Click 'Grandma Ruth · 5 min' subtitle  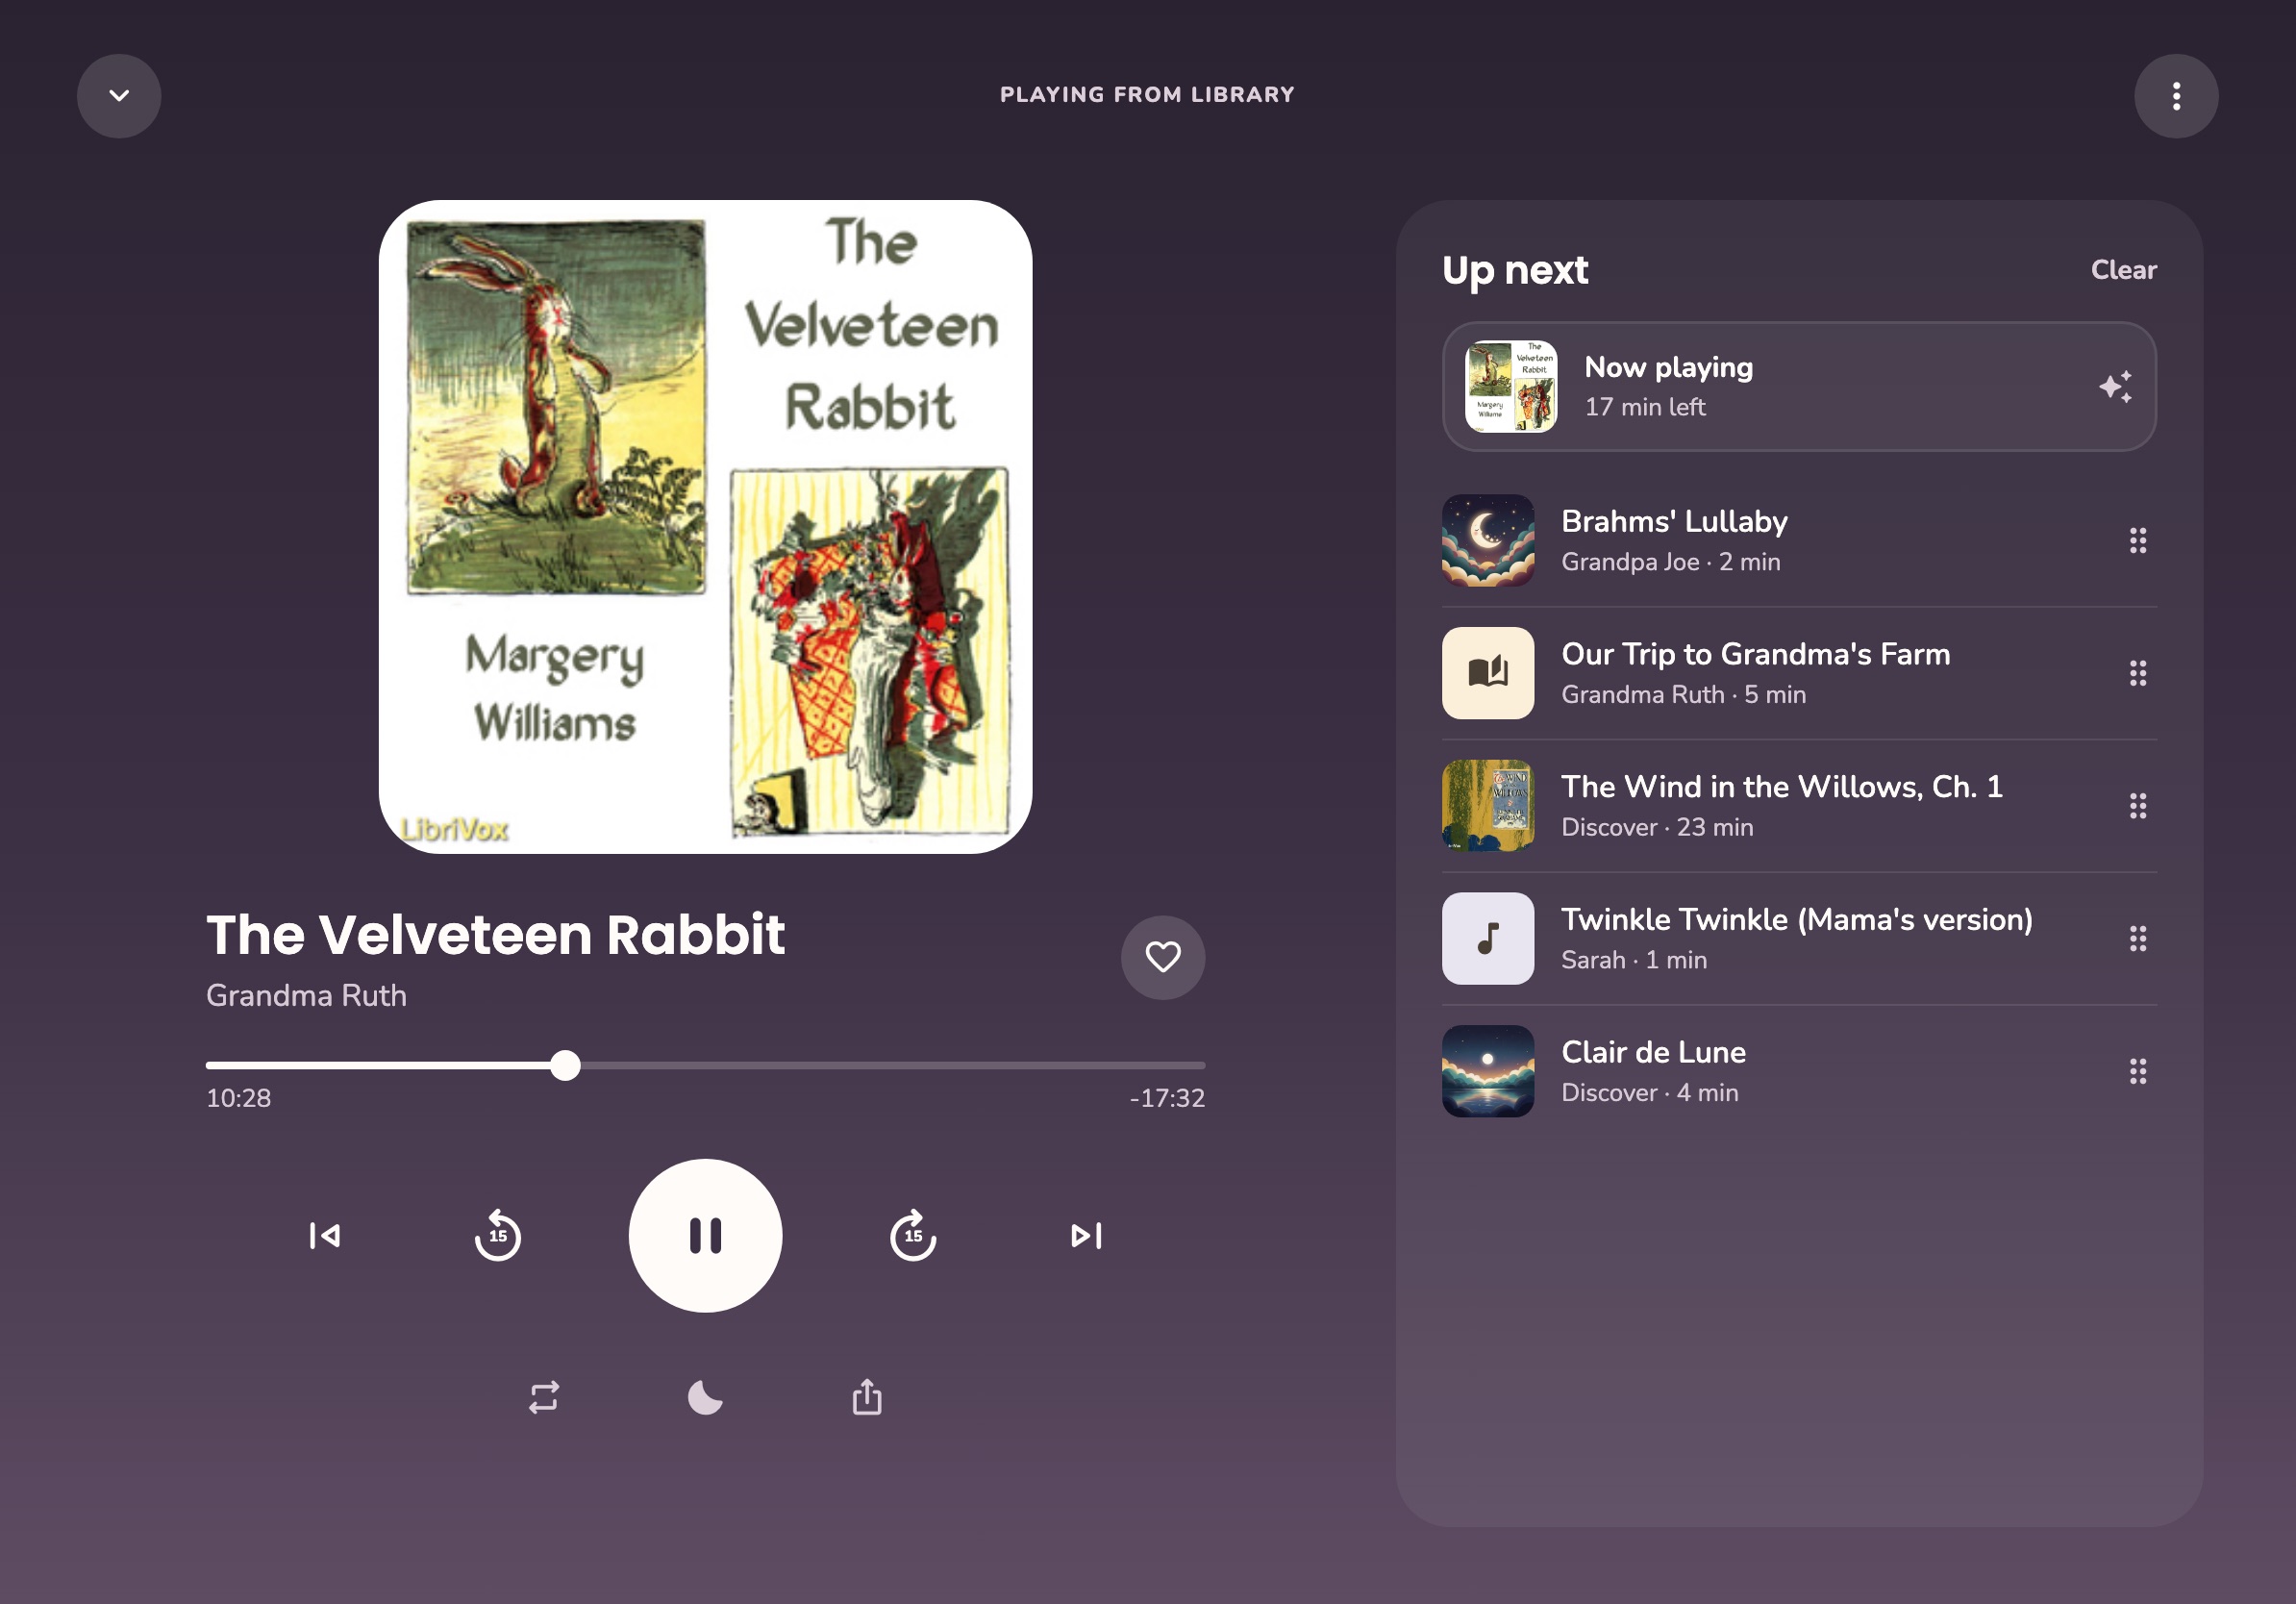tap(1683, 695)
